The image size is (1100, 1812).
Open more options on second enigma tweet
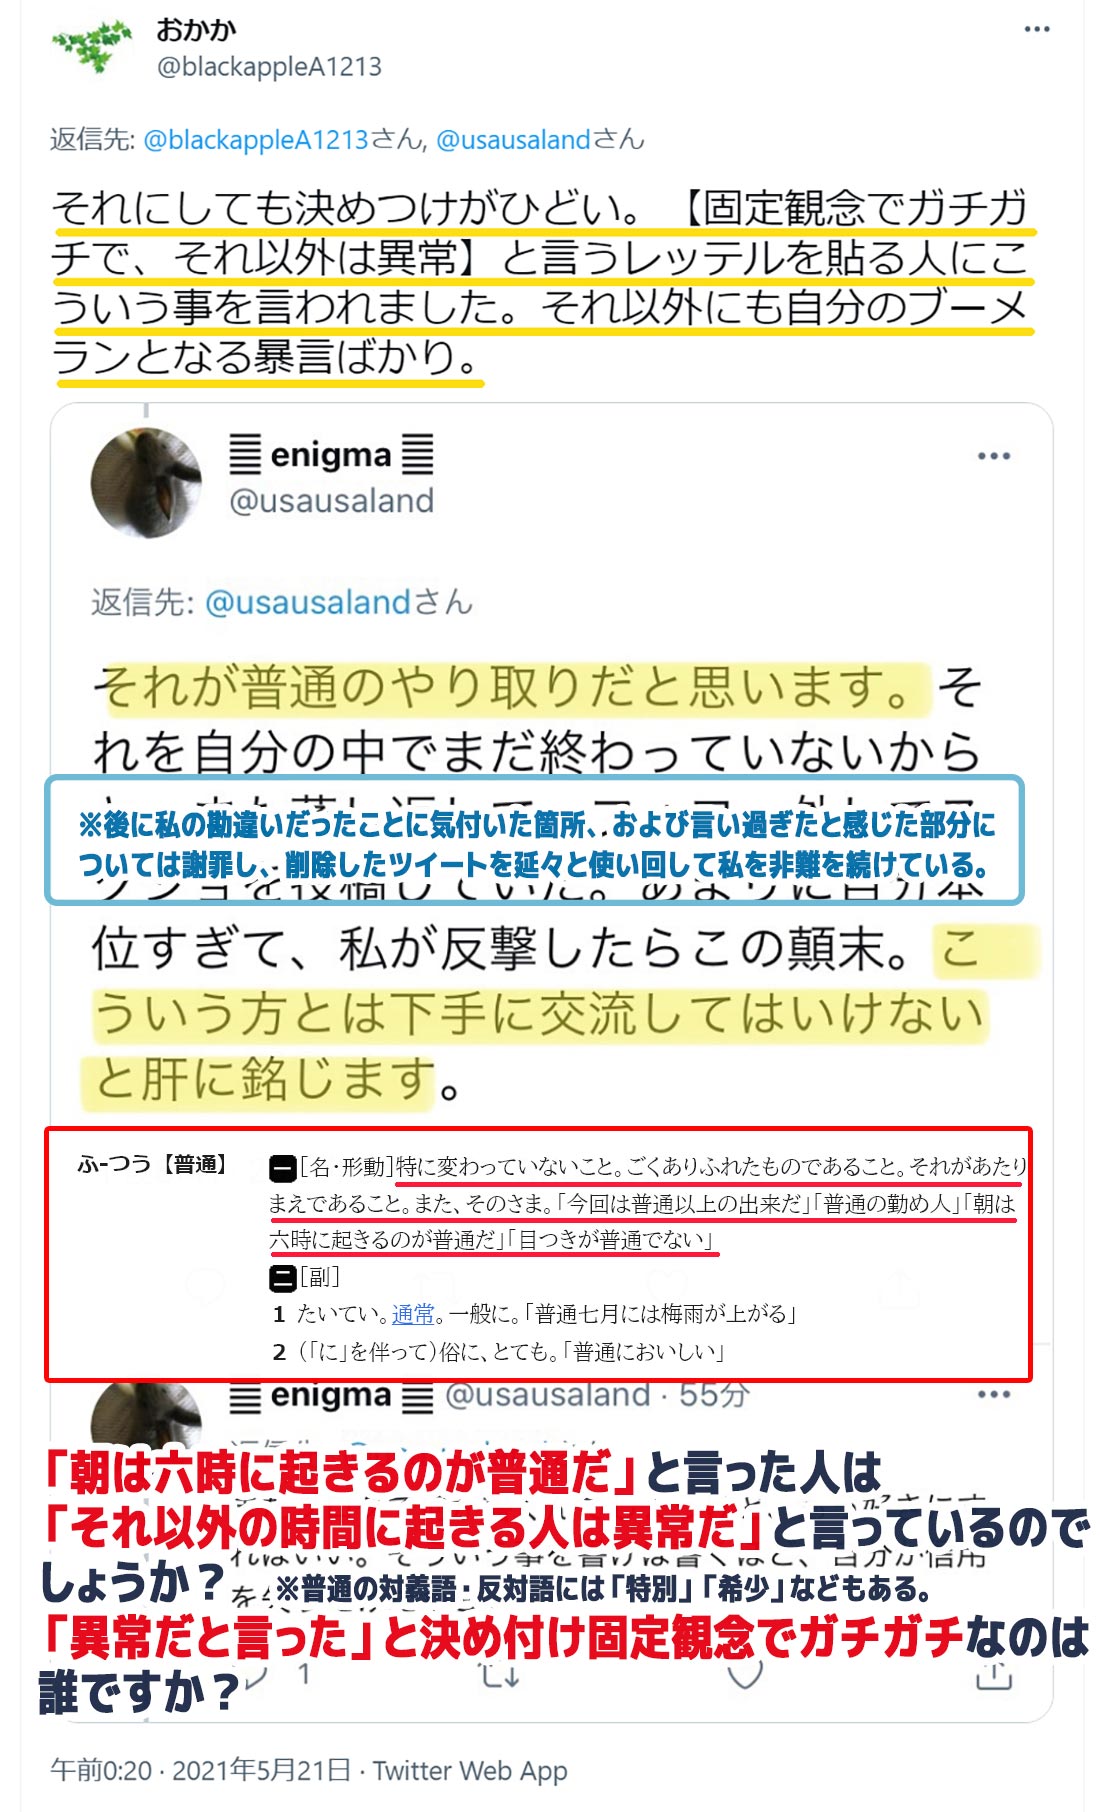tap(993, 1394)
